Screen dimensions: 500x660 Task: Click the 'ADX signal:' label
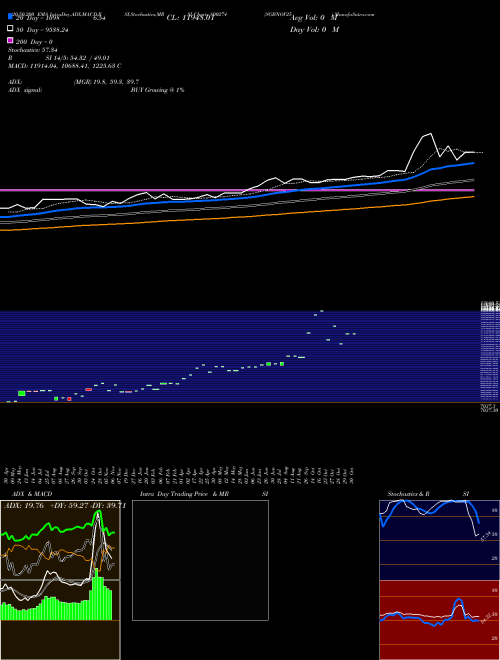pos(25,90)
